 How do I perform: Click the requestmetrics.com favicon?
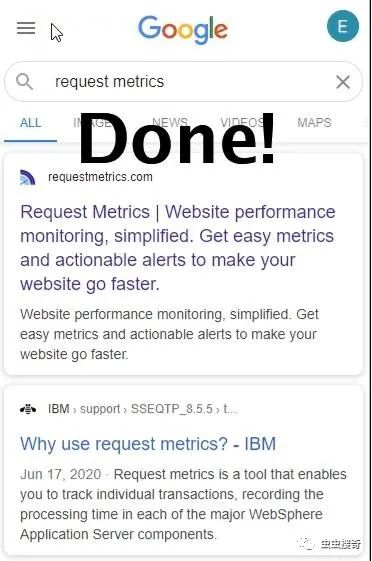click(x=28, y=177)
